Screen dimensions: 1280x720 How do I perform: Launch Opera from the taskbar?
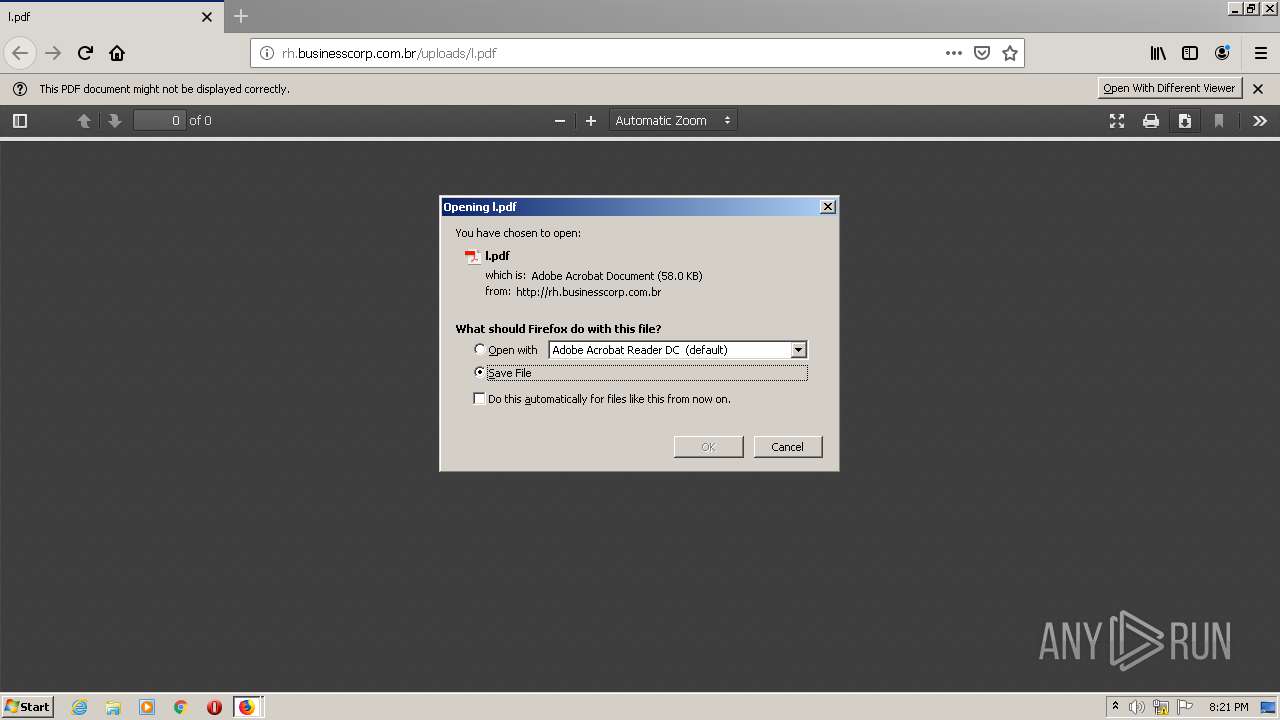click(214, 707)
